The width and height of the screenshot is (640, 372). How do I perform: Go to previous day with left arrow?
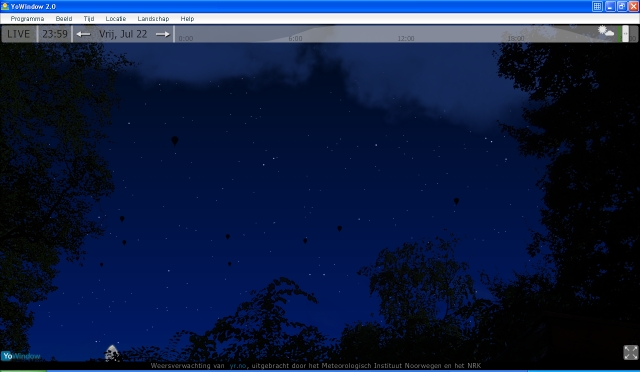point(84,34)
